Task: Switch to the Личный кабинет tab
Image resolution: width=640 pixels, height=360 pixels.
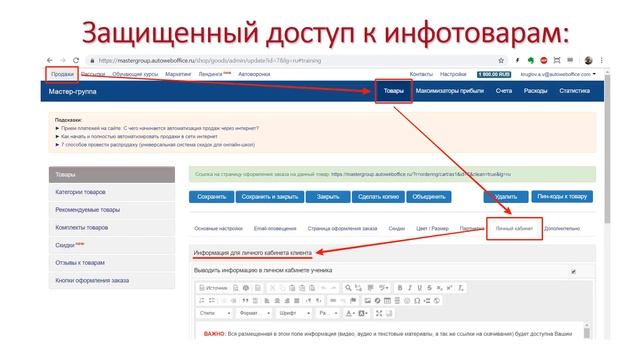Action: (514, 229)
